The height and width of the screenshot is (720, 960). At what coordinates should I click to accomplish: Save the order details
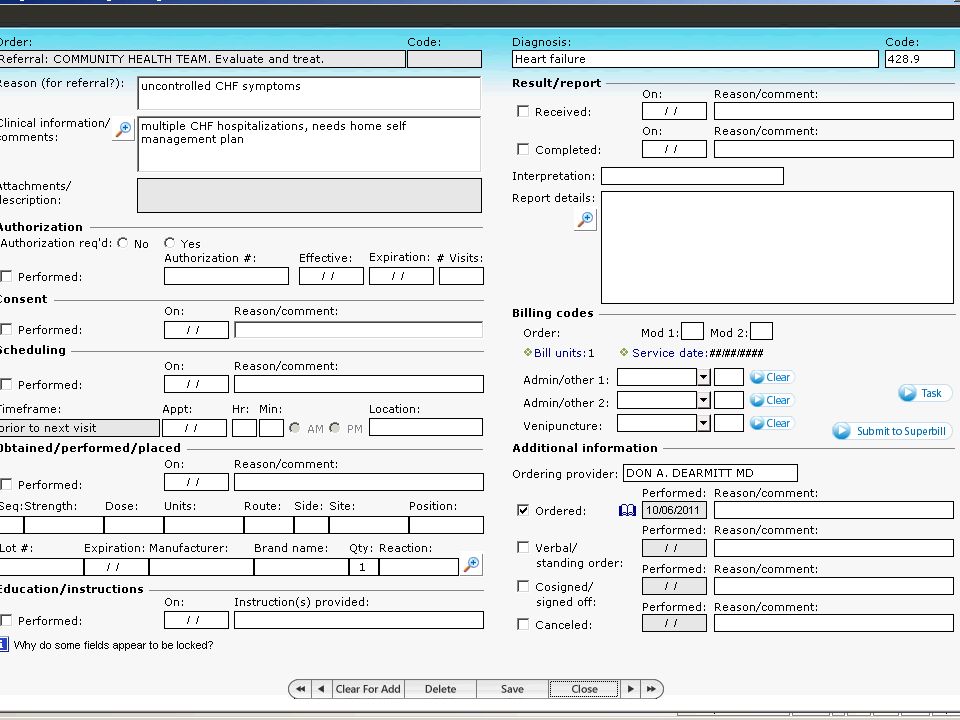pyautogui.click(x=512, y=689)
